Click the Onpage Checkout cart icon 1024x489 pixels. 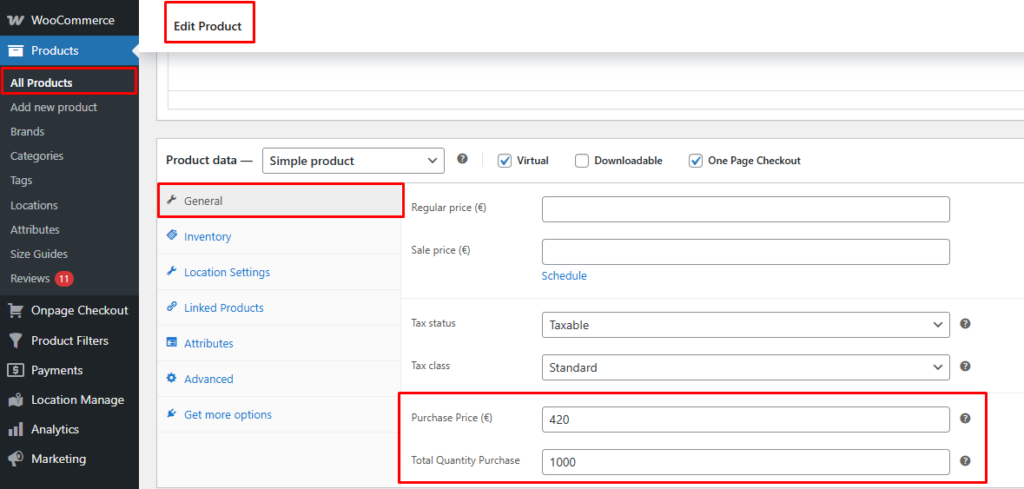coord(15,310)
